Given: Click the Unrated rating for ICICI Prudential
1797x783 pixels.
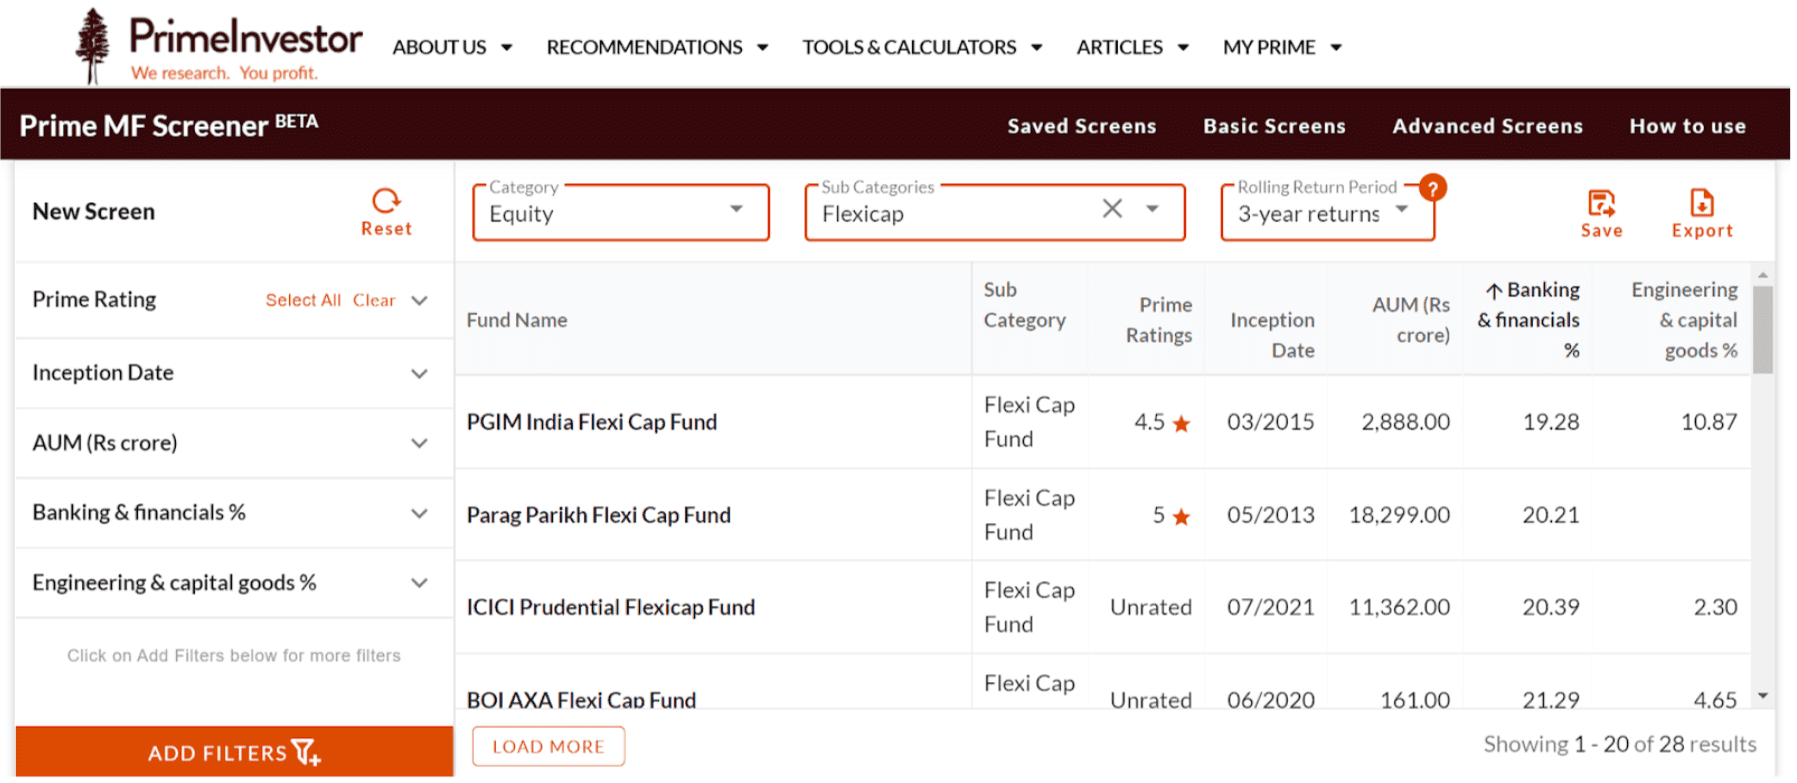Looking at the screenshot, I should coord(1151,608).
